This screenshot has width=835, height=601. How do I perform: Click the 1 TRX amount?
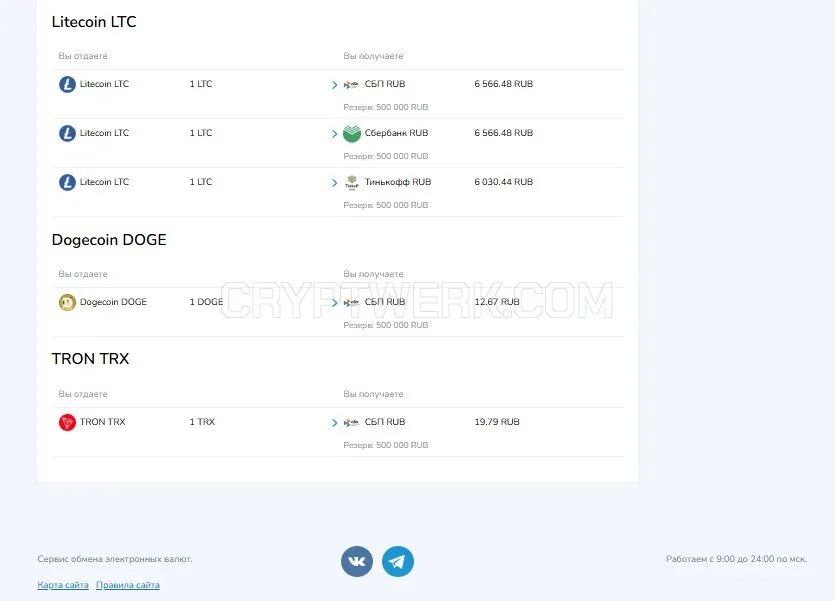tap(202, 422)
